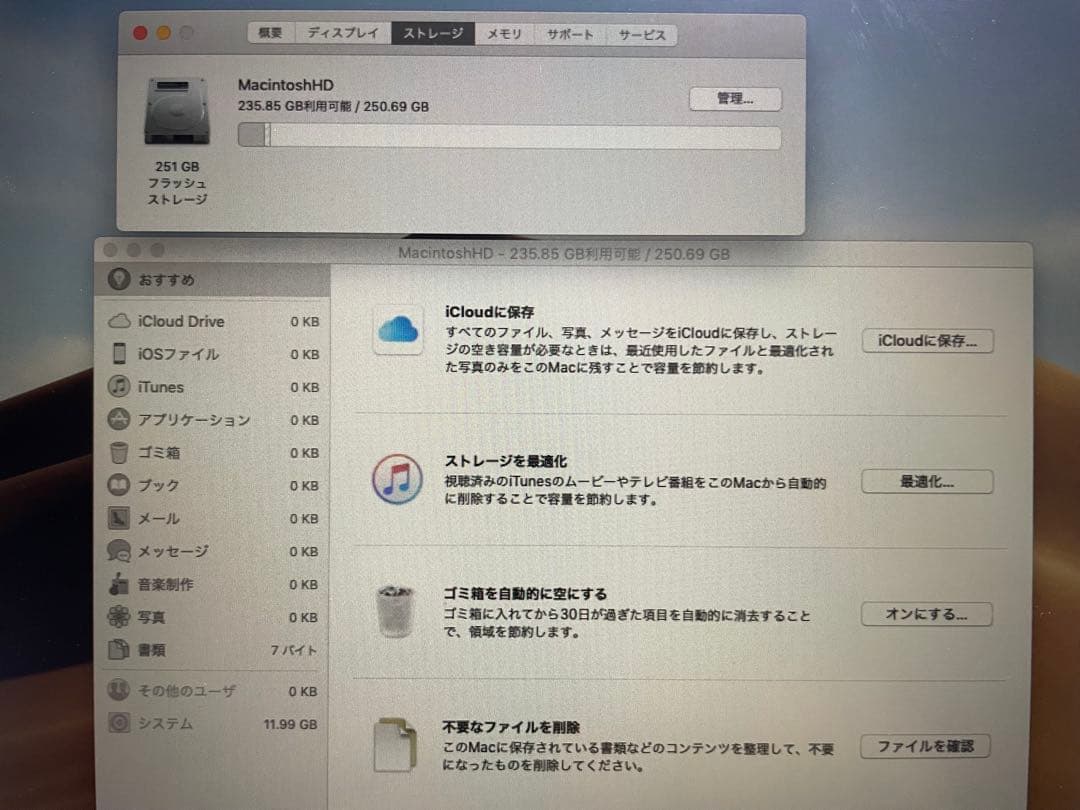Image resolution: width=1080 pixels, height=810 pixels.
Task: Click the ファイルを確認 button
Action: tap(927, 746)
